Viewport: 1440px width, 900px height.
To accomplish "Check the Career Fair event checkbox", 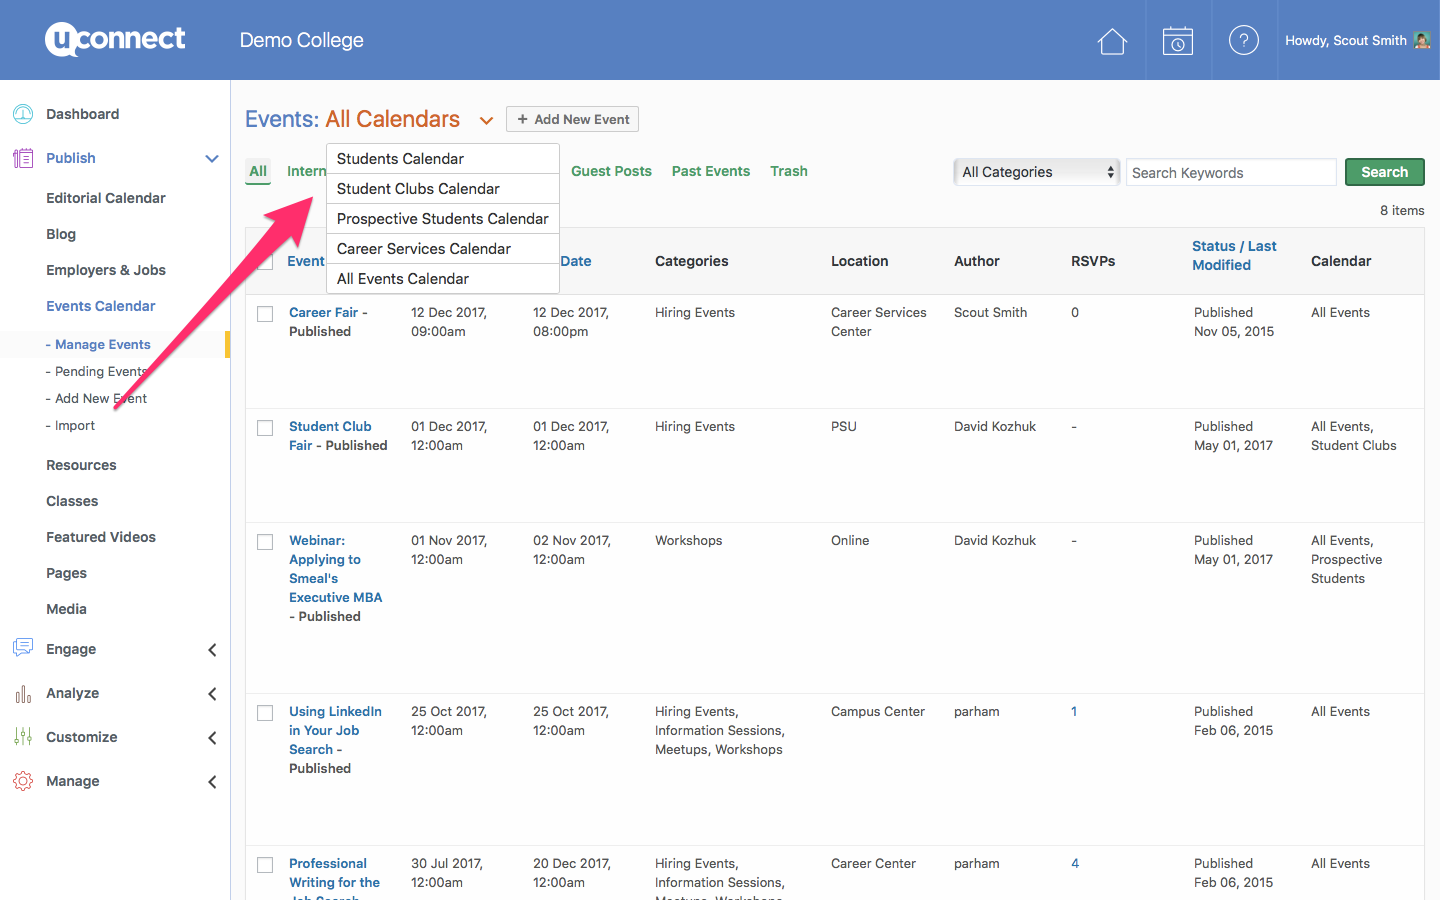I will pos(265,314).
